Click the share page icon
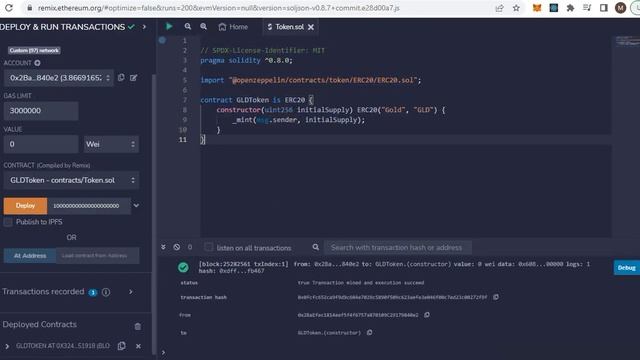The width and height of the screenshot is (640, 360). pyautogui.click(x=499, y=8)
